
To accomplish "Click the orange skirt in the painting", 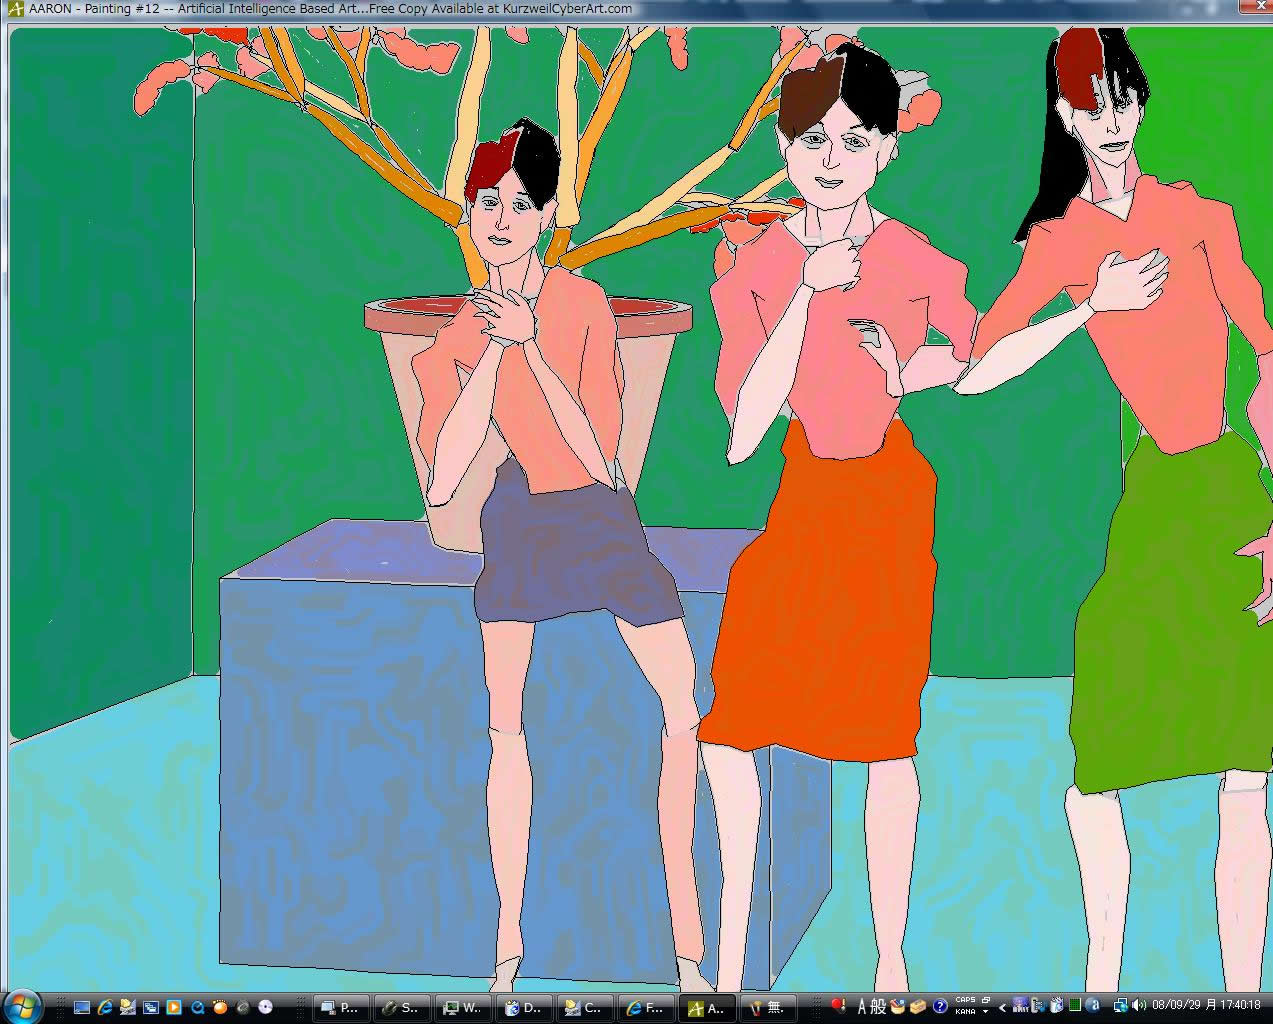I will [x=820, y=590].
